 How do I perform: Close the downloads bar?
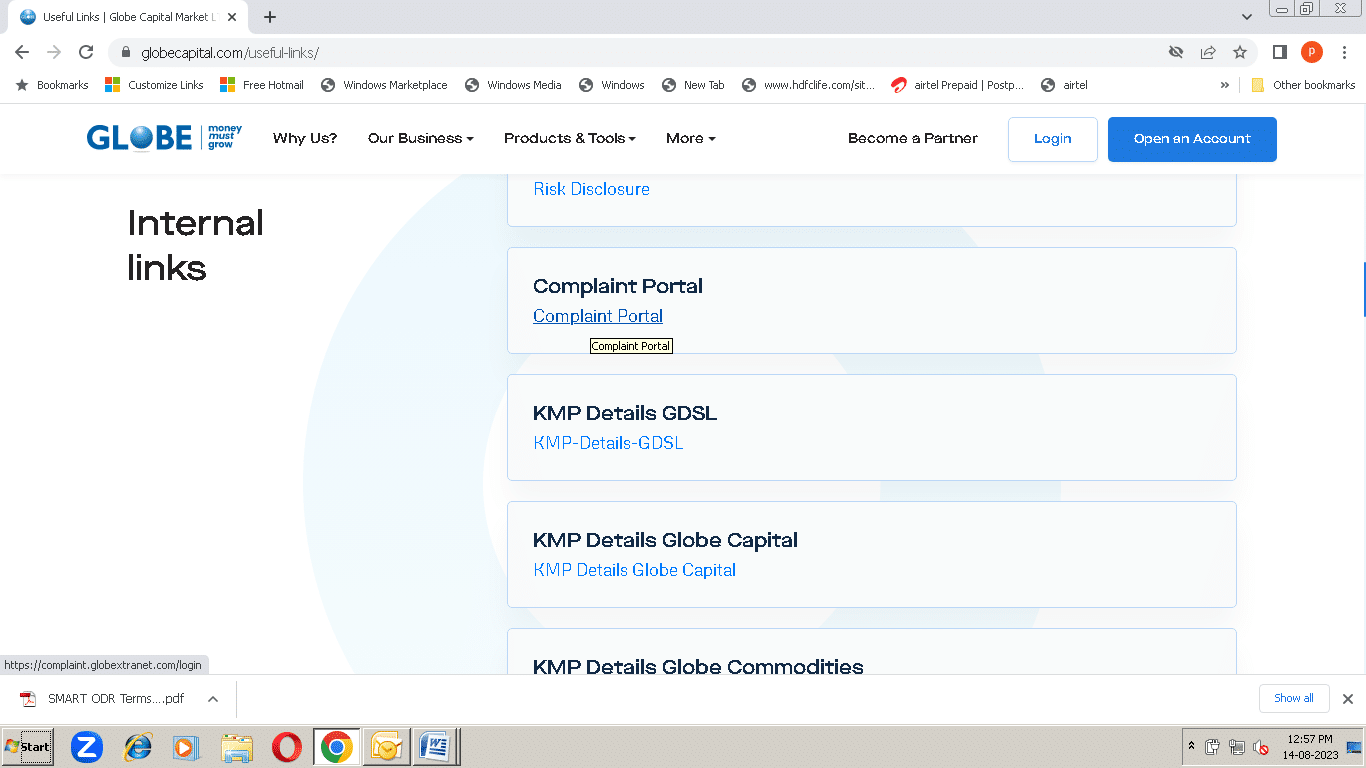coord(1347,699)
